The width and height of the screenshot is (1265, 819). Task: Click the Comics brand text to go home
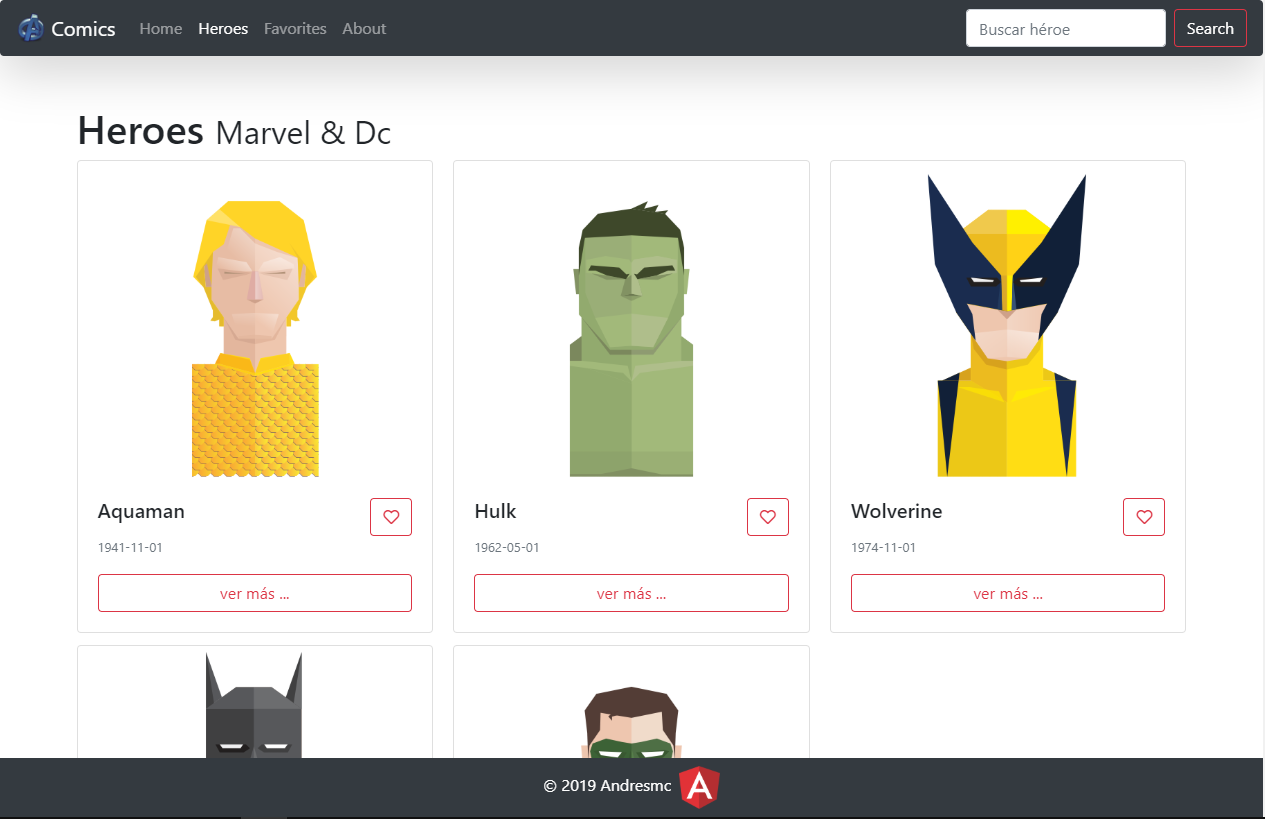pyautogui.click(x=84, y=28)
